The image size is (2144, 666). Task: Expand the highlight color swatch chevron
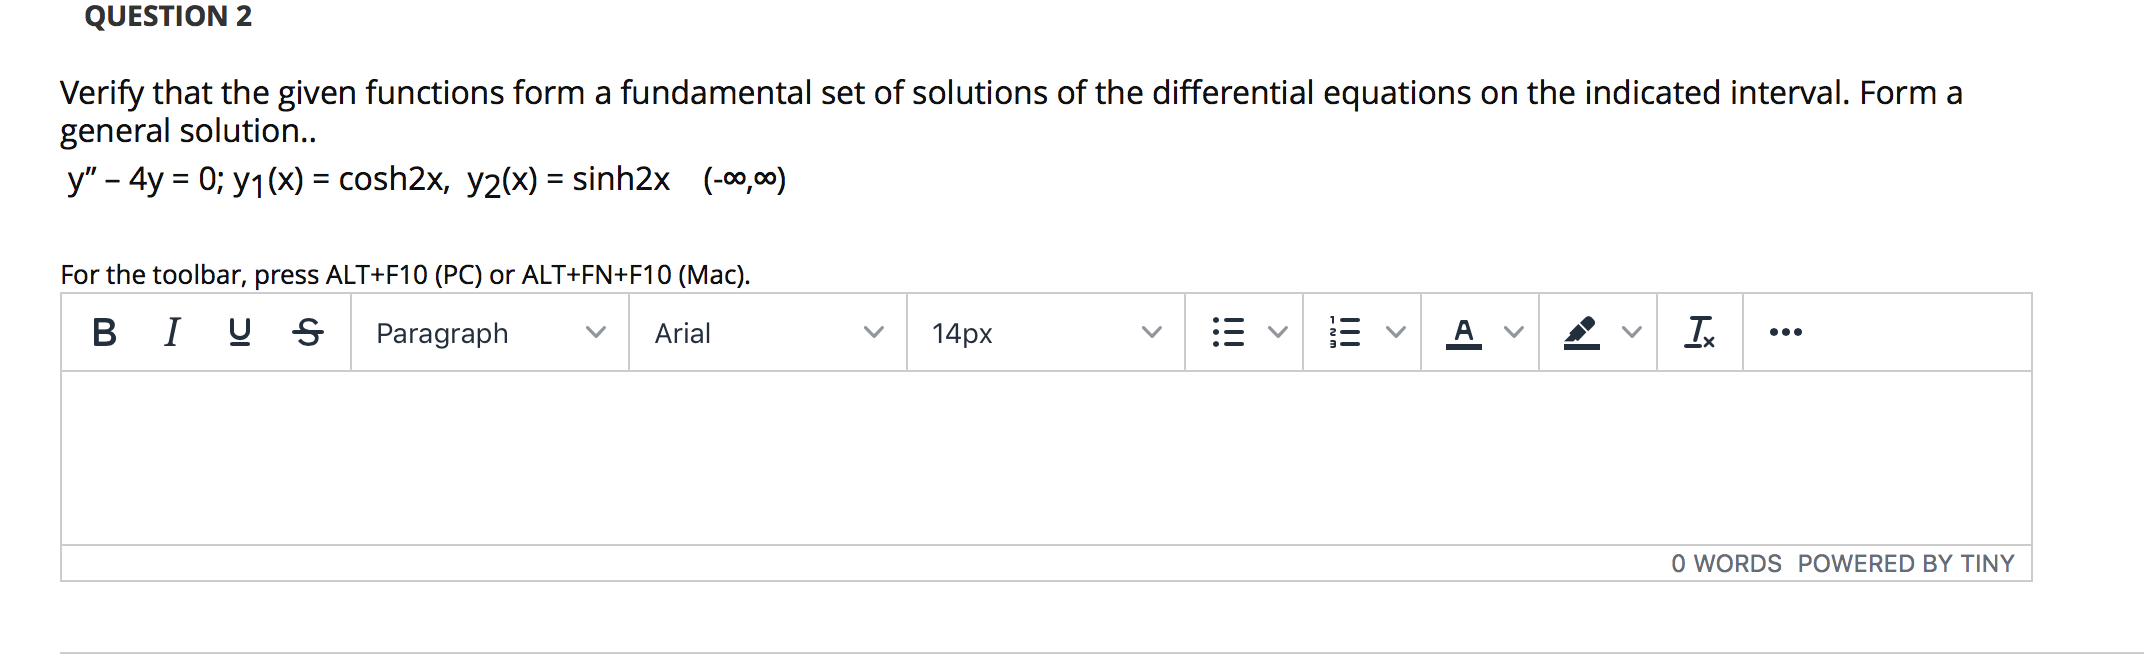tap(1631, 333)
